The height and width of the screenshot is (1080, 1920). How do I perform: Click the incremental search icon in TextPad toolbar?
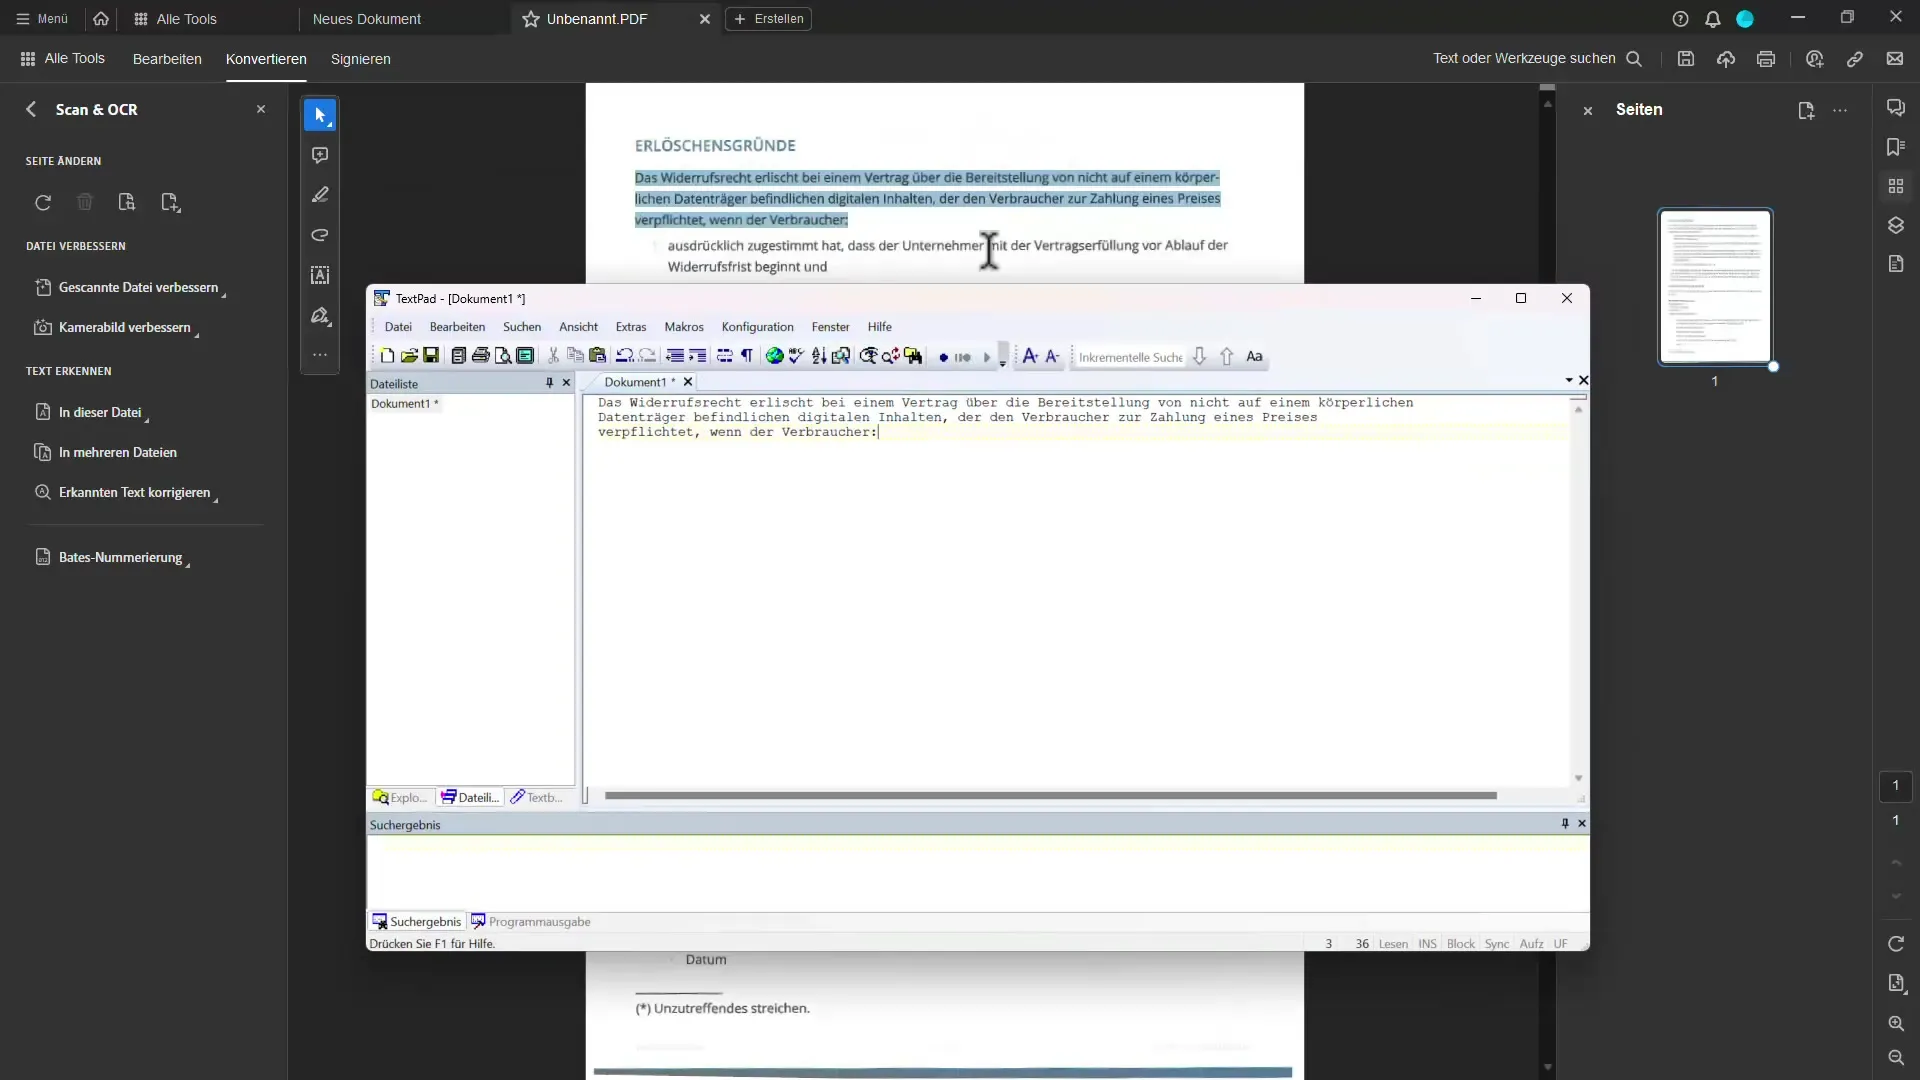(1130, 356)
